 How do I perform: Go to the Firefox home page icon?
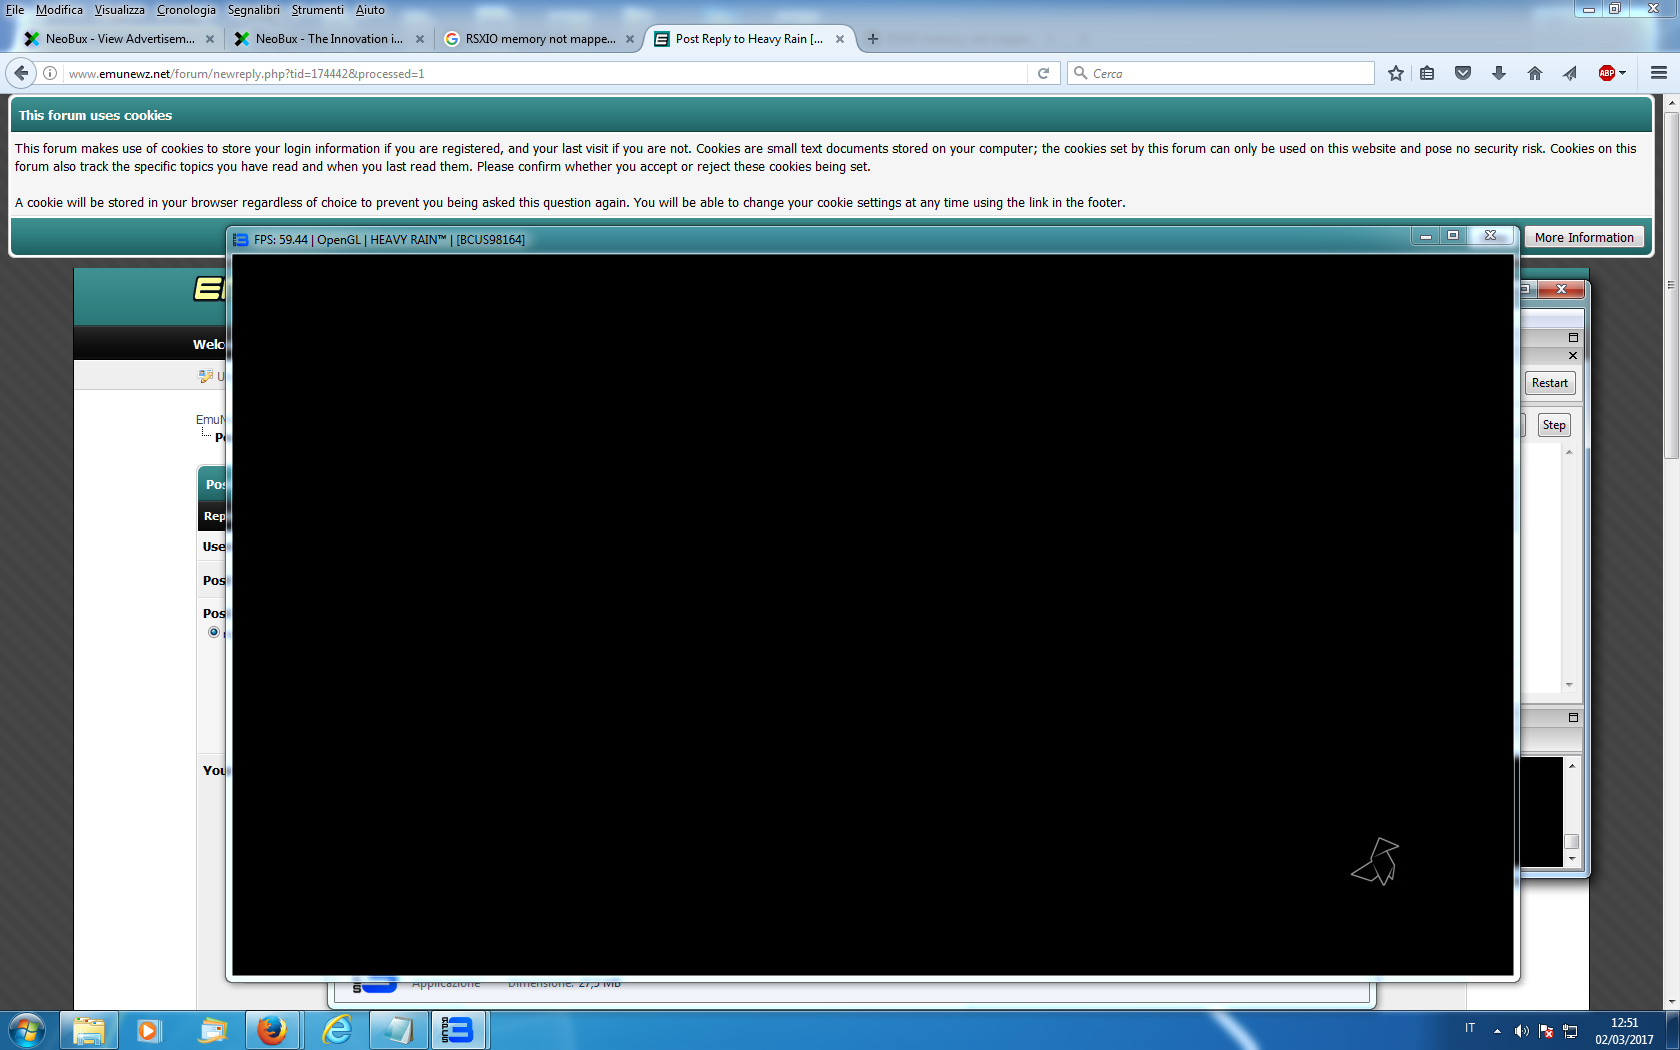click(1535, 73)
